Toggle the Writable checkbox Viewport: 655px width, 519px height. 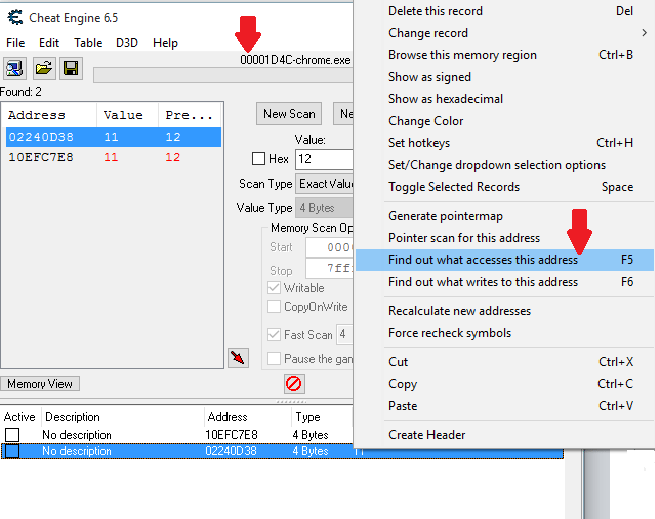click(x=274, y=287)
